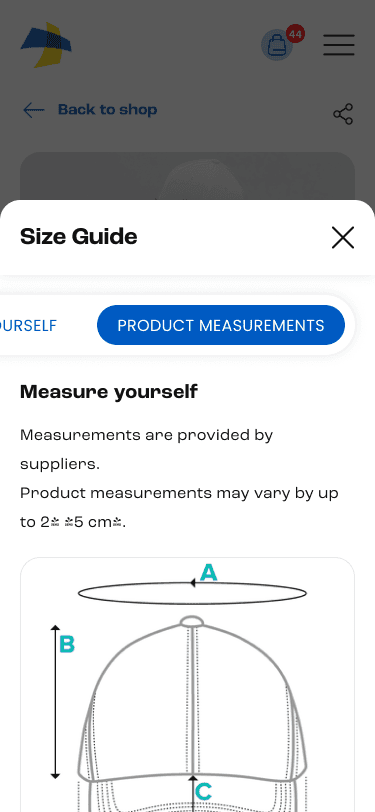Click the letter B label on the diagram
The width and height of the screenshot is (375, 812).
[x=67, y=645]
